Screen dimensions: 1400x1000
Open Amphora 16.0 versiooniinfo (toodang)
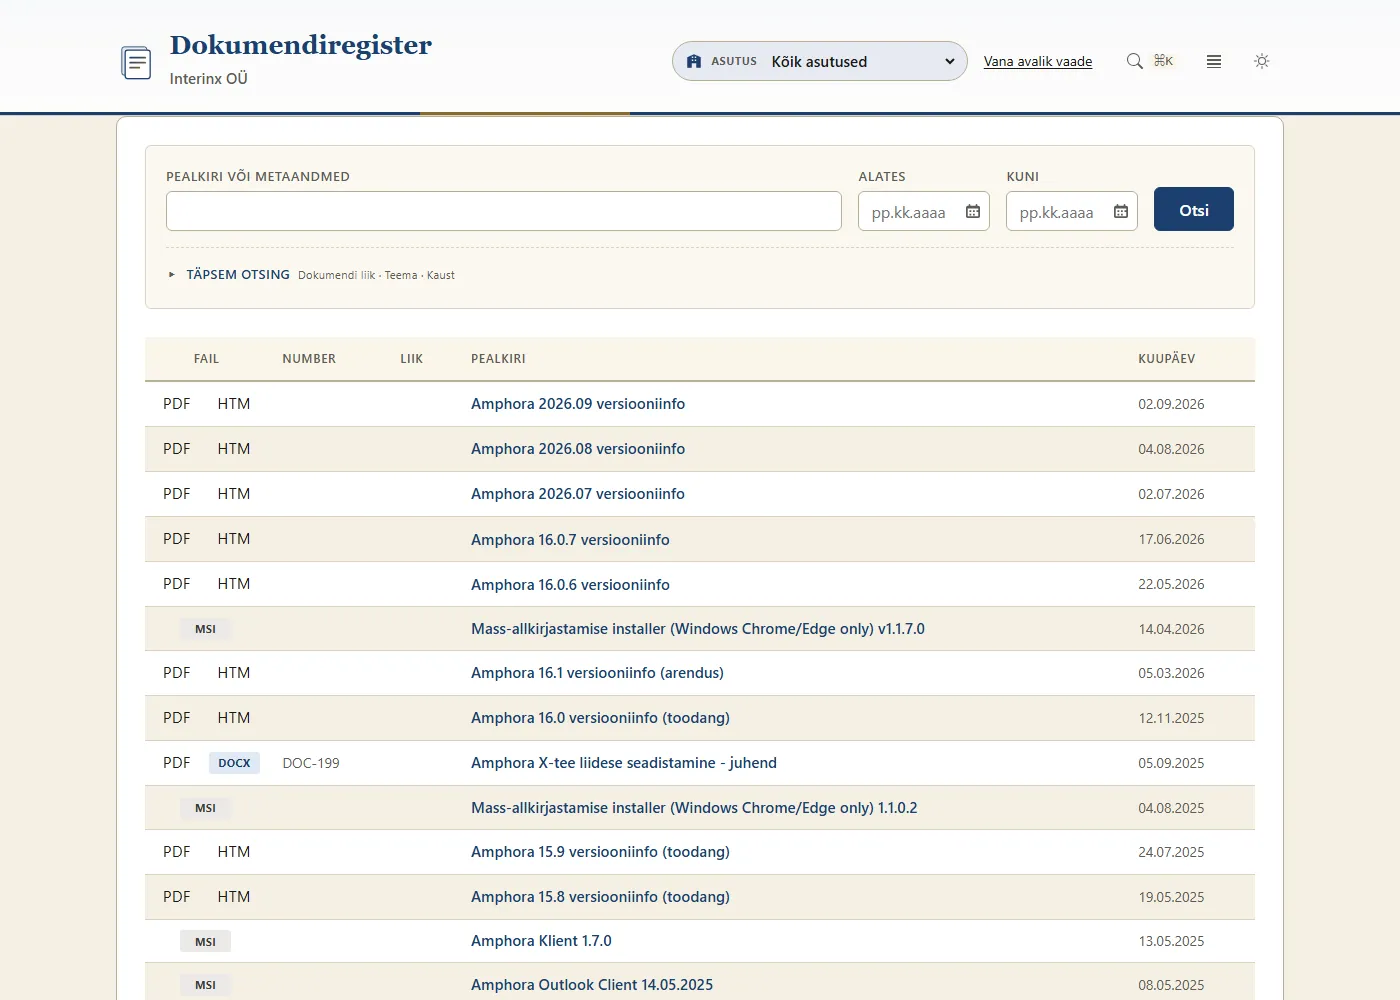[600, 718]
